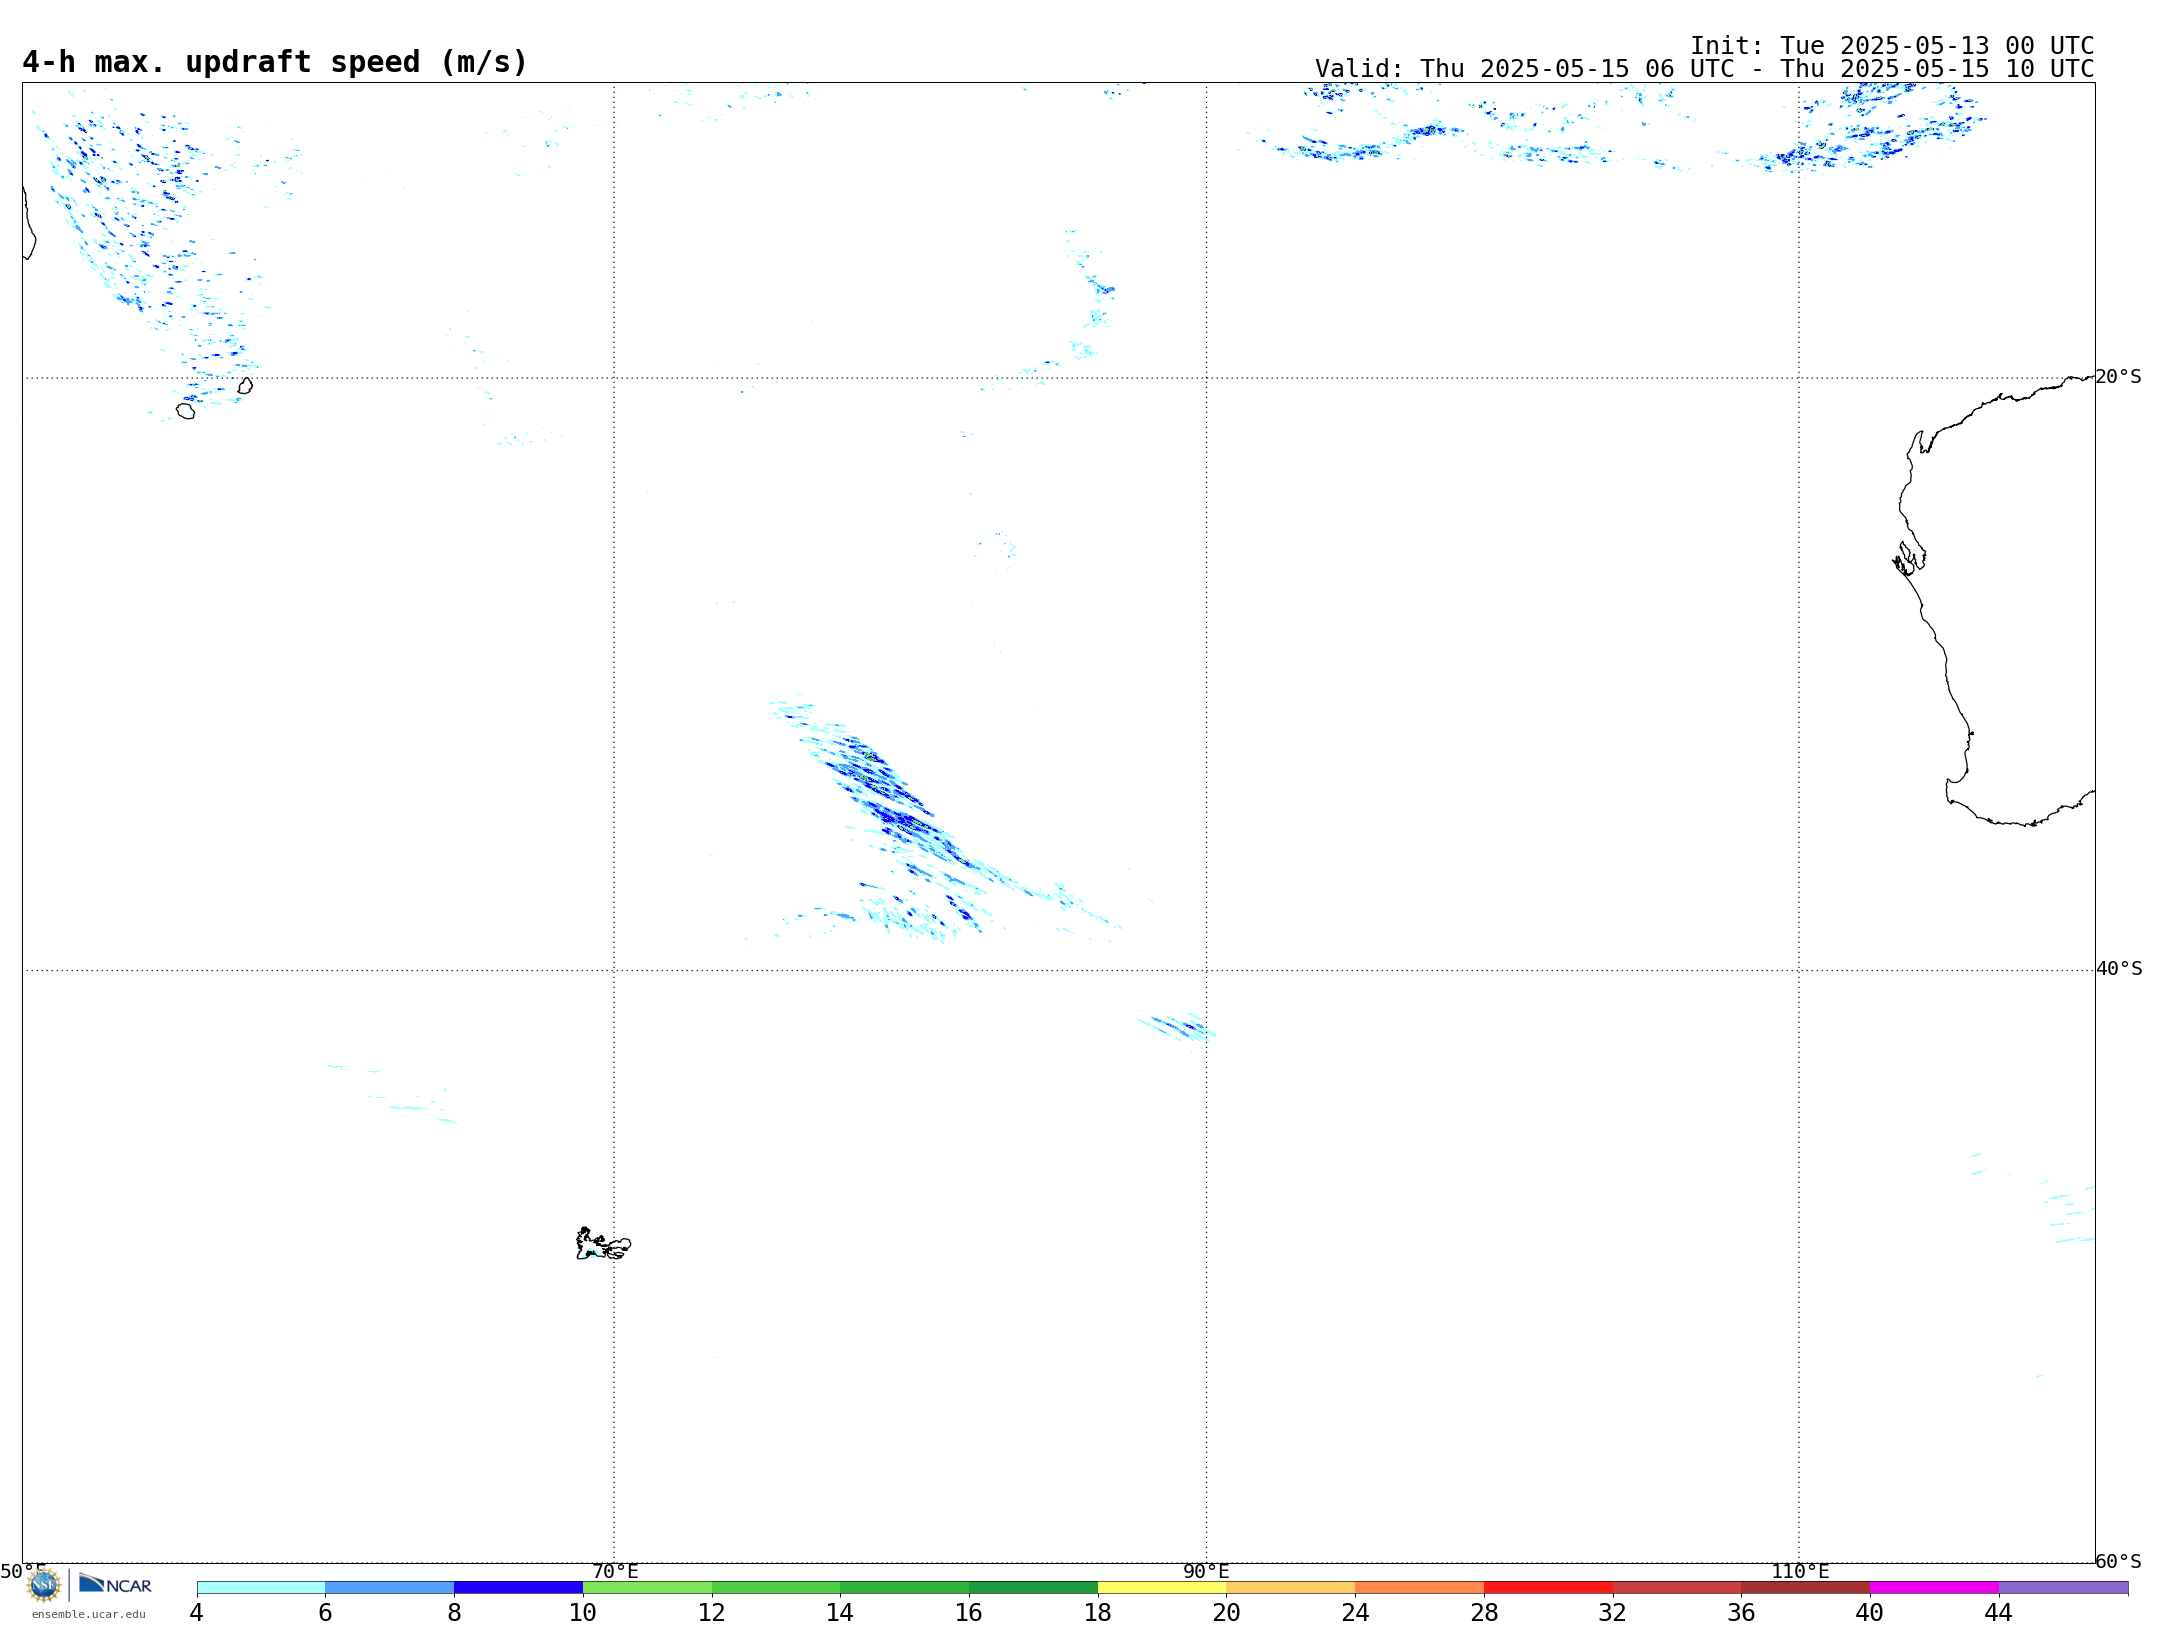The width and height of the screenshot is (2160, 1626).
Task: Click the magenta 40-44 color swatch
Action: tap(1934, 1588)
